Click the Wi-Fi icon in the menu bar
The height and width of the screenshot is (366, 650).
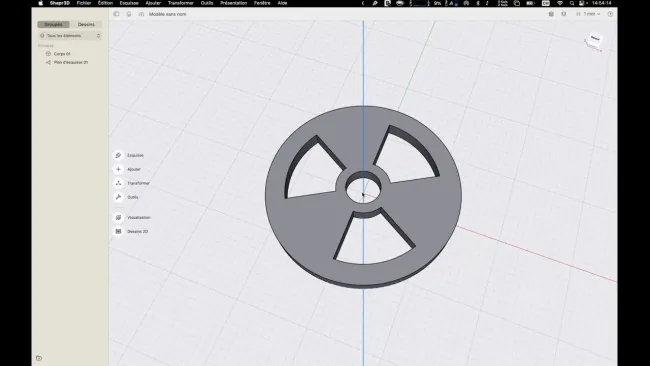tap(560, 3)
